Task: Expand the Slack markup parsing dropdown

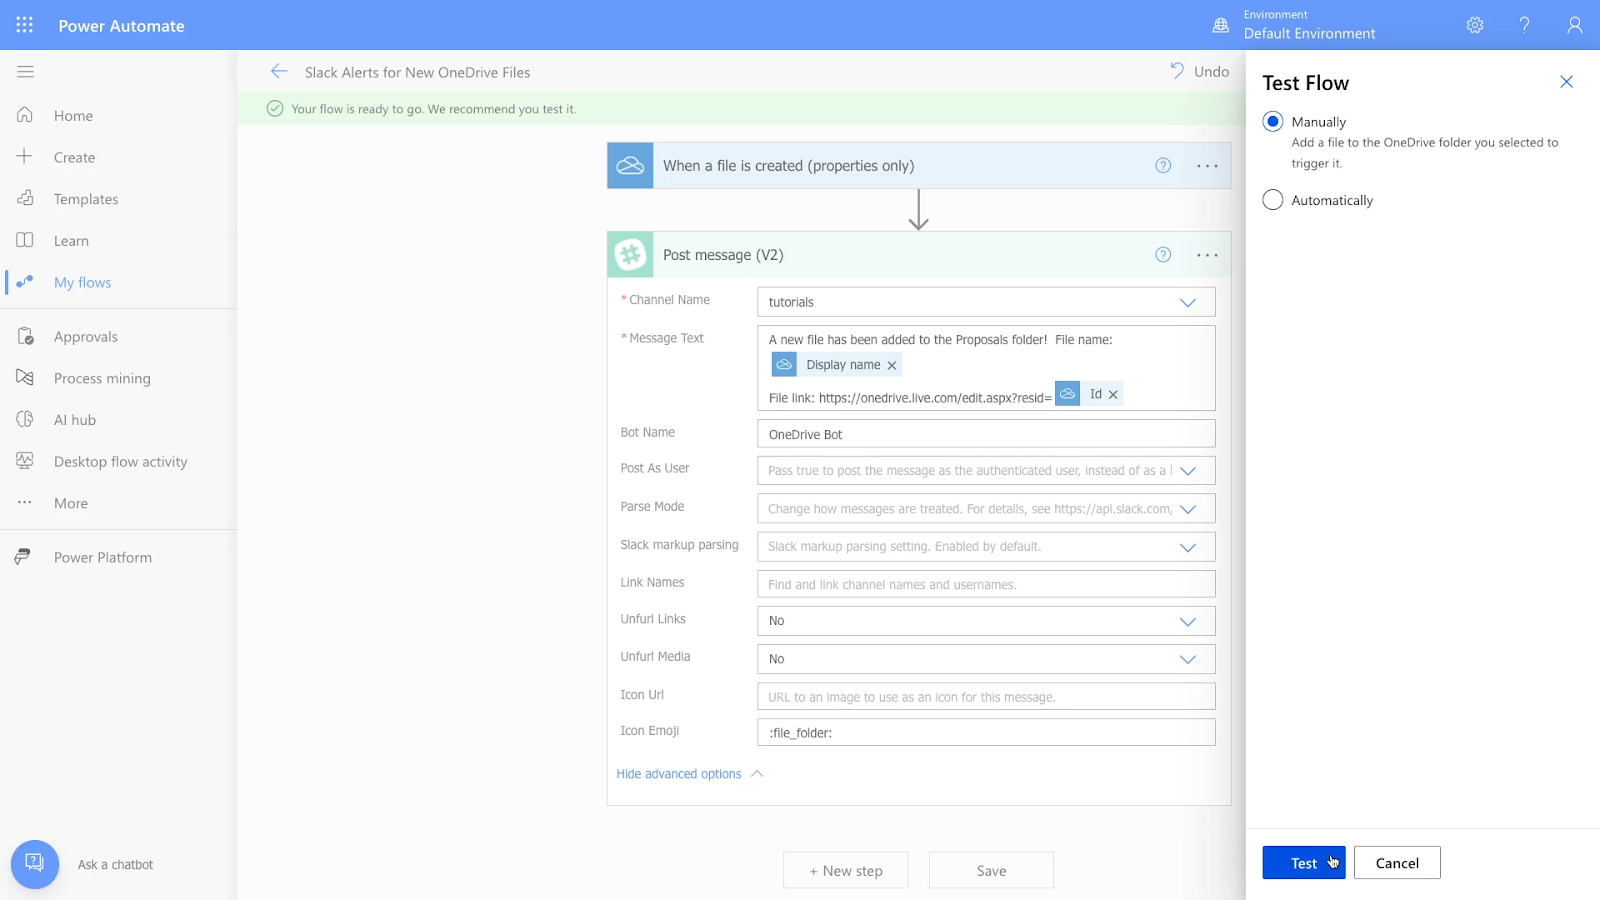Action: coord(1187,547)
